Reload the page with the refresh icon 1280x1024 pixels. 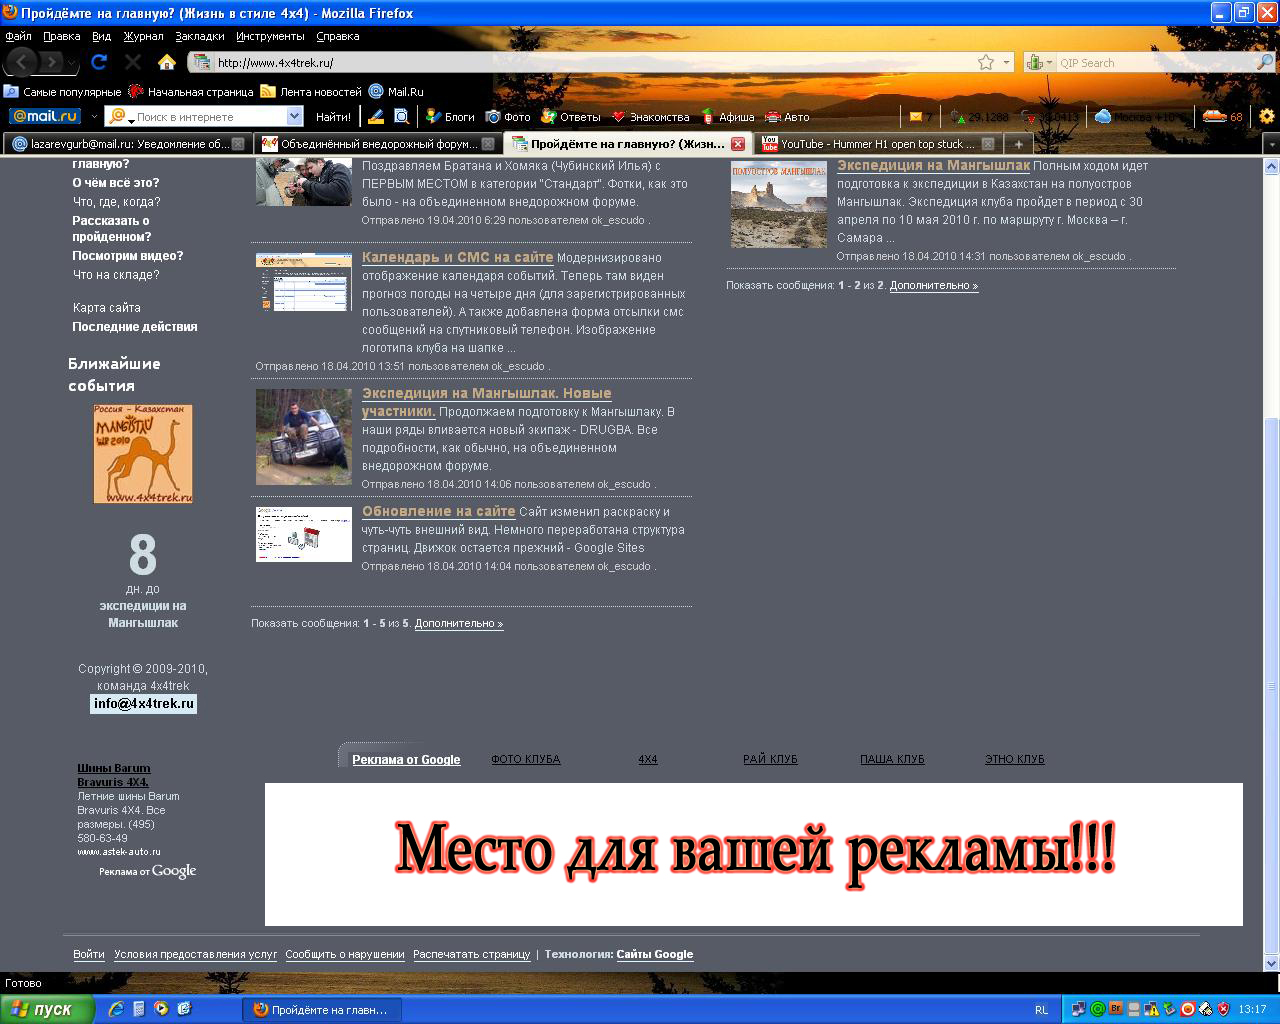click(98, 62)
